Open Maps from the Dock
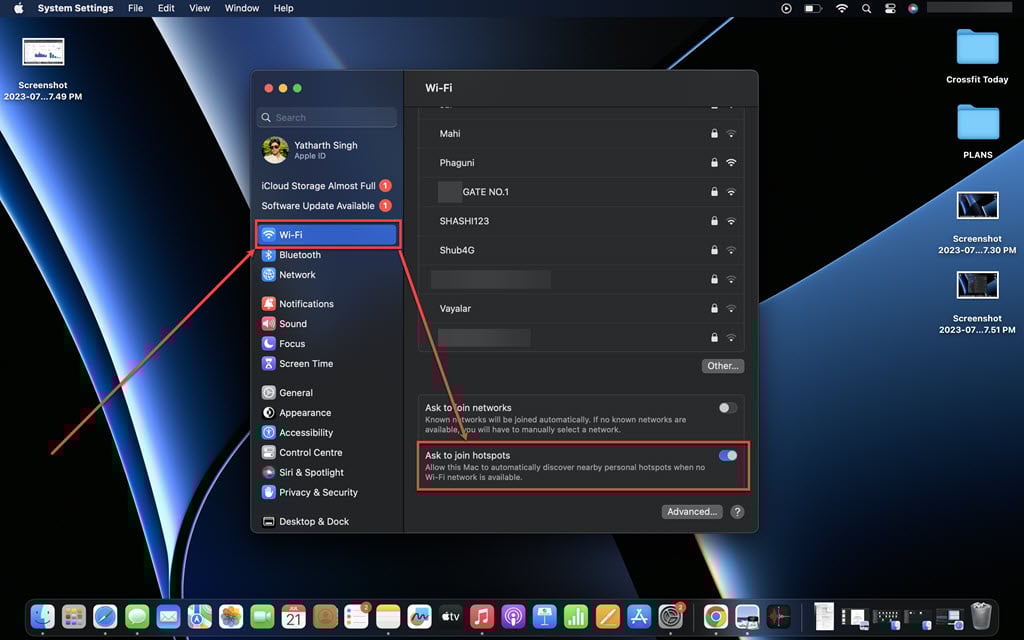Image resolution: width=1024 pixels, height=640 pixels. coord(200,616)
